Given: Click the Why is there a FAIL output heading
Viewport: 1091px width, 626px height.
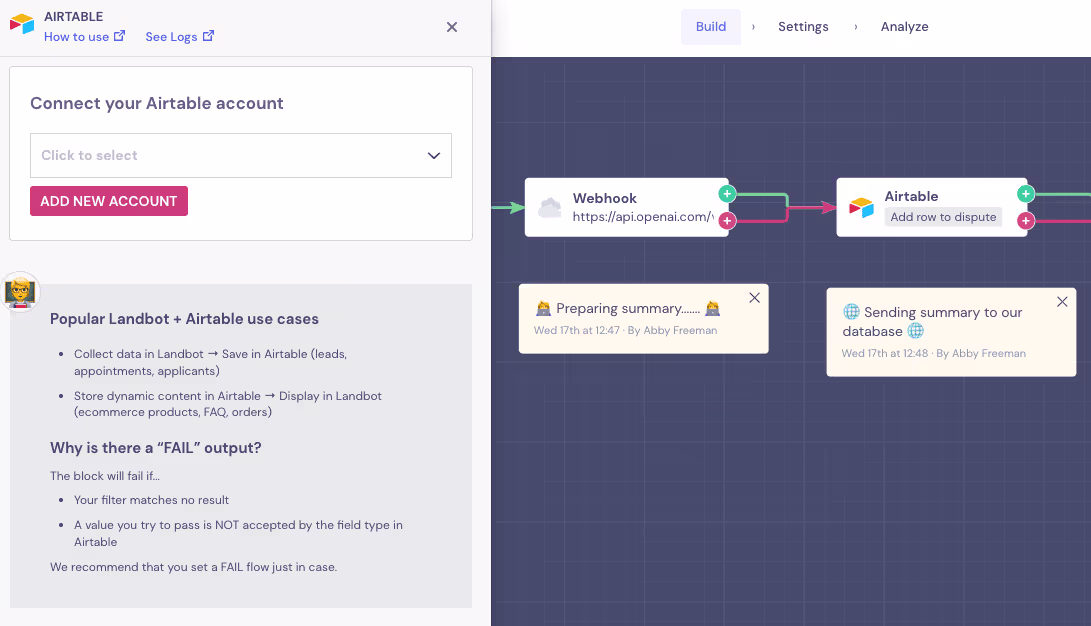Looking at the screenshot, I should tap(156, 448).
